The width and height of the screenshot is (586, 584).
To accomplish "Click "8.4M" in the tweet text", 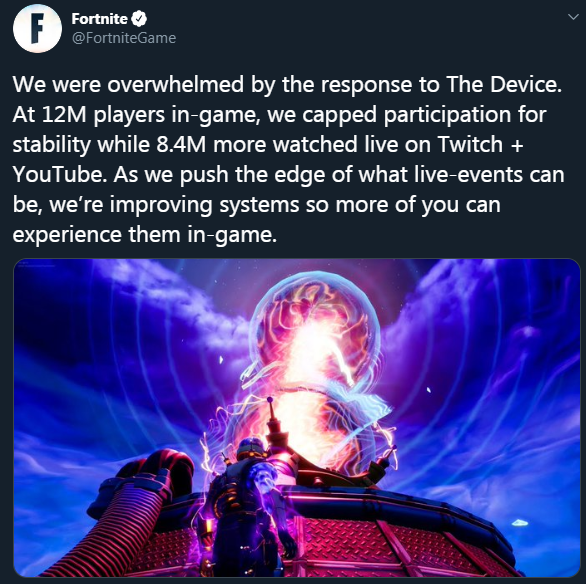I will coord(181,145).
